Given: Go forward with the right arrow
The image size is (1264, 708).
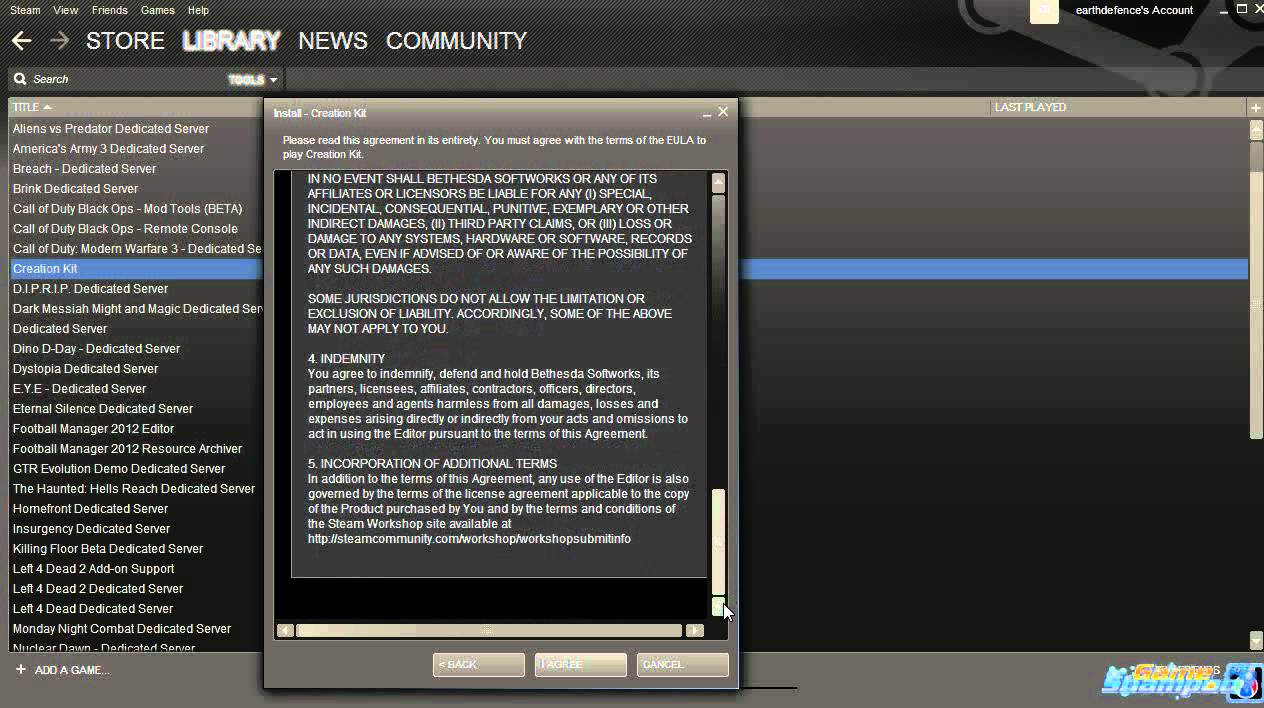Looking at the screenshot, I should [59, 41].
